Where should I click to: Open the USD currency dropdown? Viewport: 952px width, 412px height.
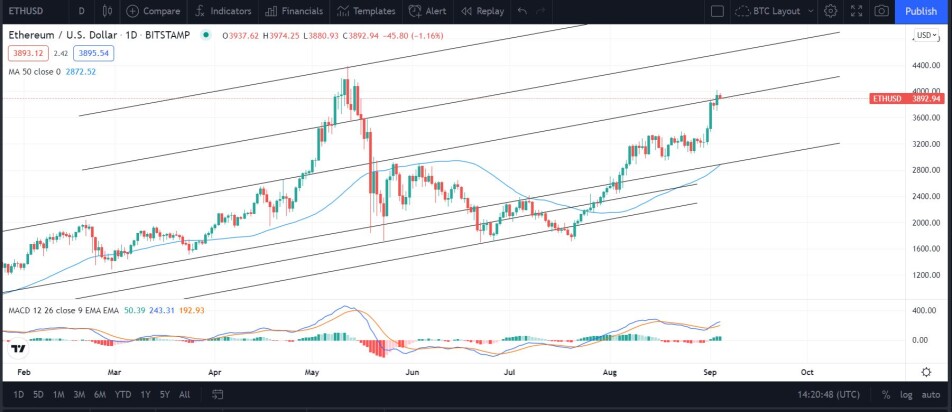tap(926, 35)
